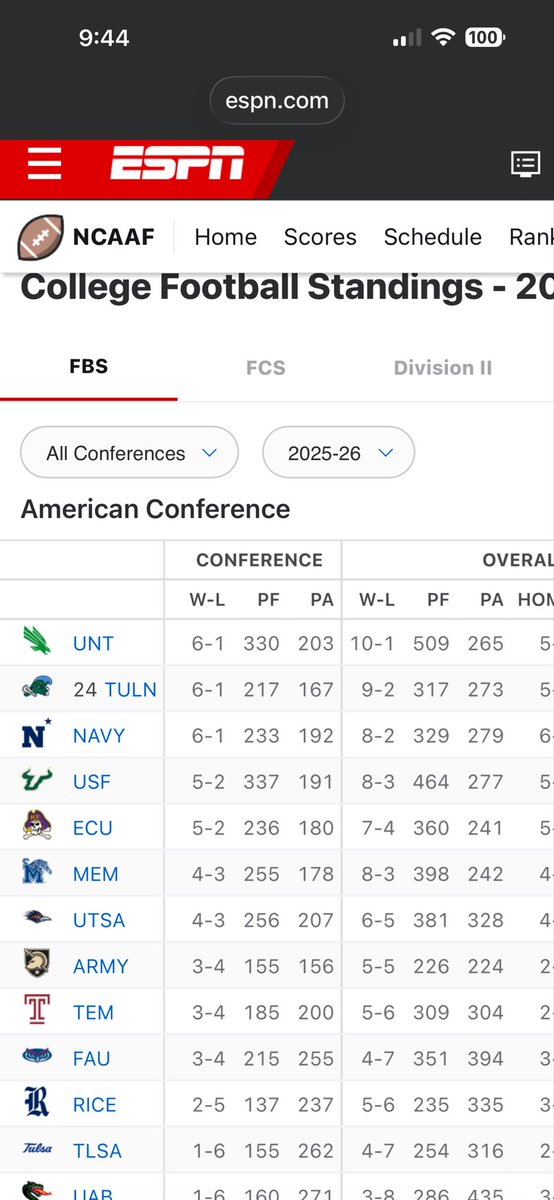Open the Scores menu item
Viewport: 554px width, 1200px height.
pyautogui.click(x=320, y=237)
